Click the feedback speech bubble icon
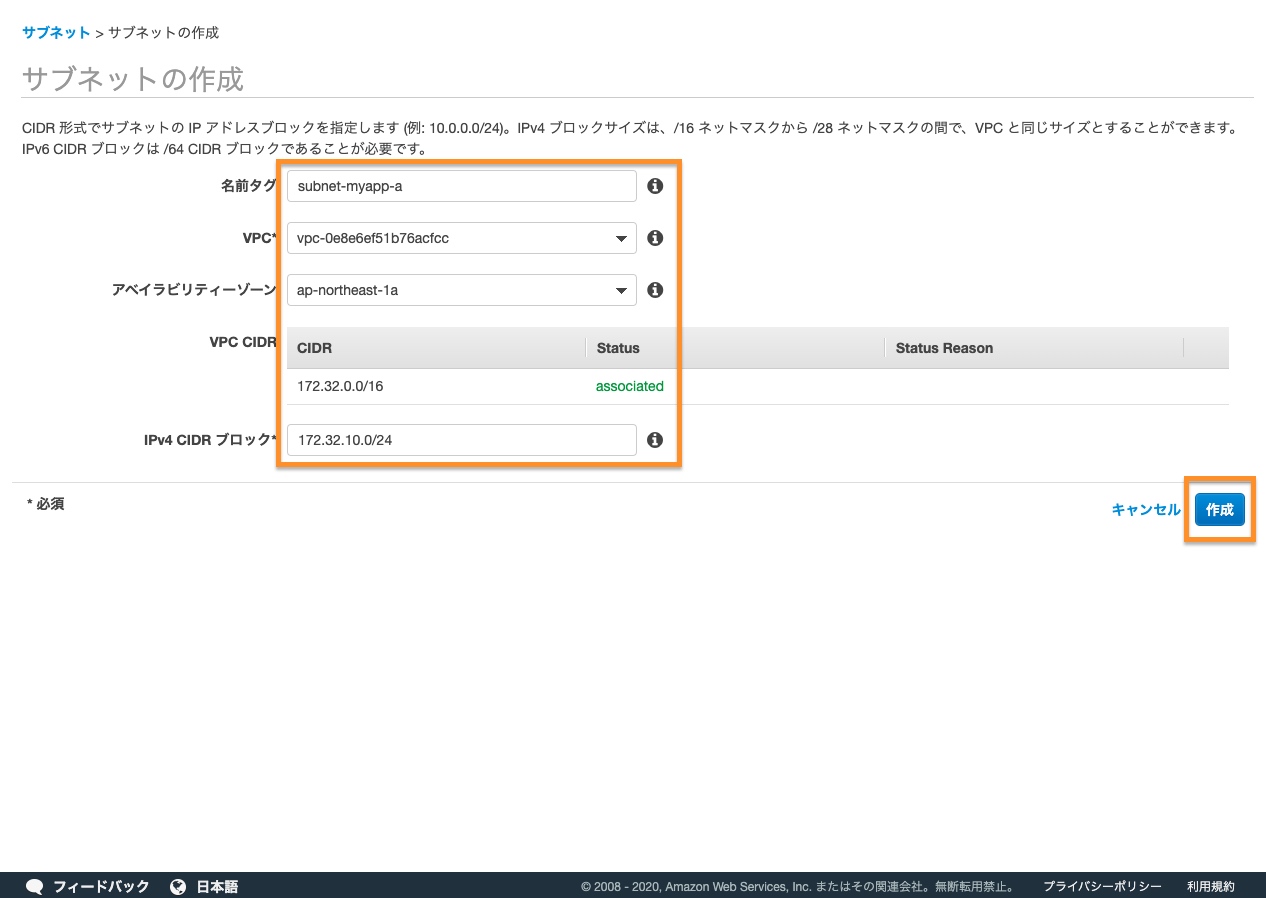 click(35, 886)
